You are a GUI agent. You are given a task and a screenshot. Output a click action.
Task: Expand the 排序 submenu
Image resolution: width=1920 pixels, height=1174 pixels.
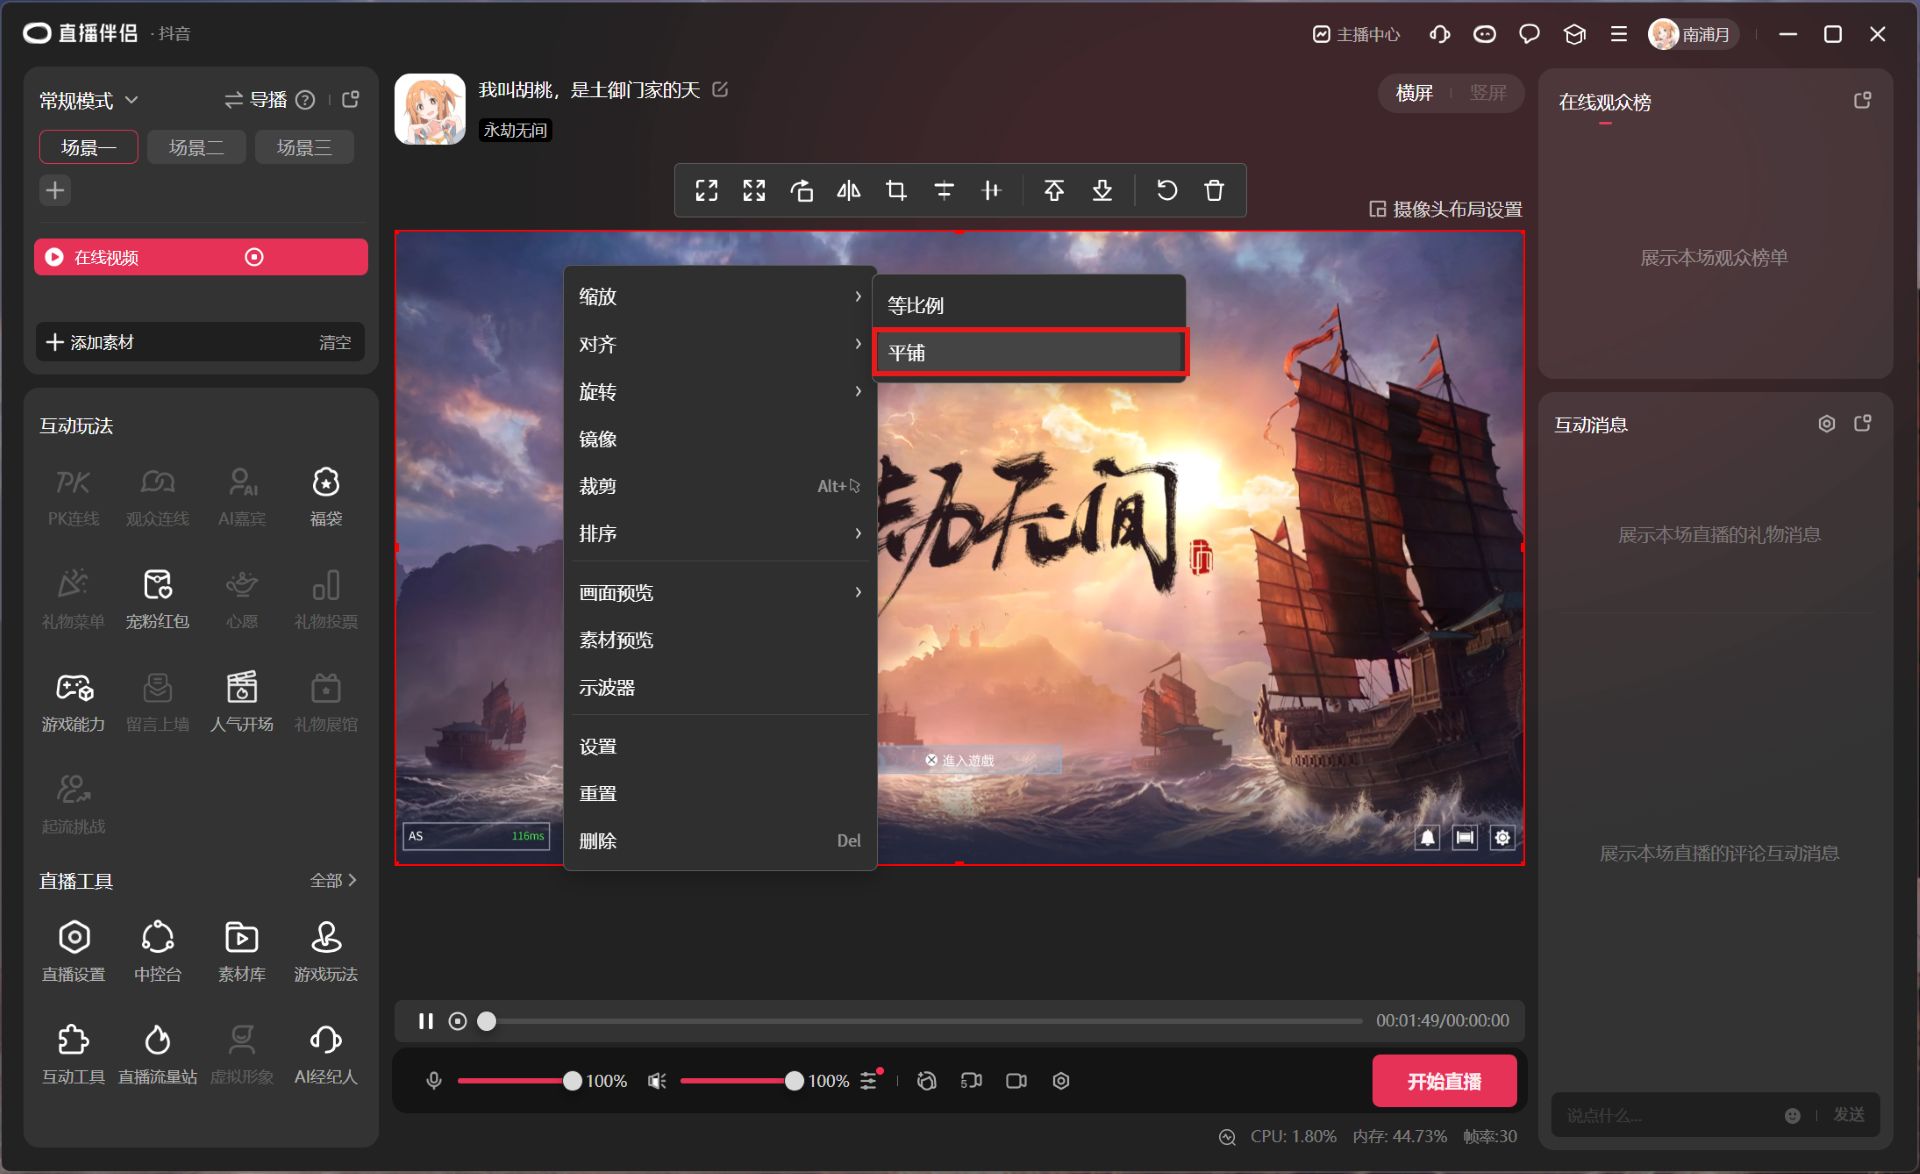(x=720, y=533)
